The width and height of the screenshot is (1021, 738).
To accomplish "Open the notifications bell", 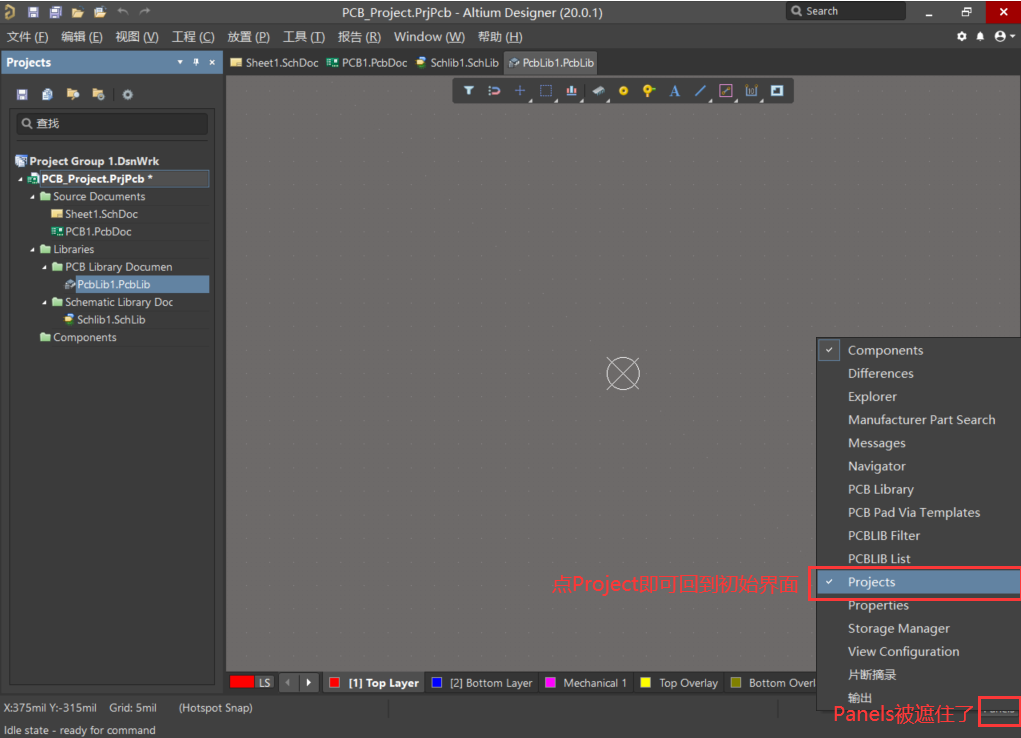I will coord(980,36).
